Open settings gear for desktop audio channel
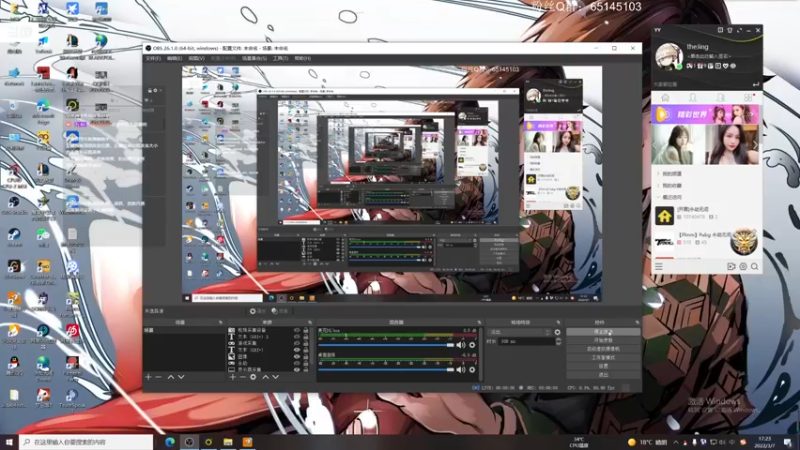The width and height of the screenshot is (800, 450). (472, 369)
